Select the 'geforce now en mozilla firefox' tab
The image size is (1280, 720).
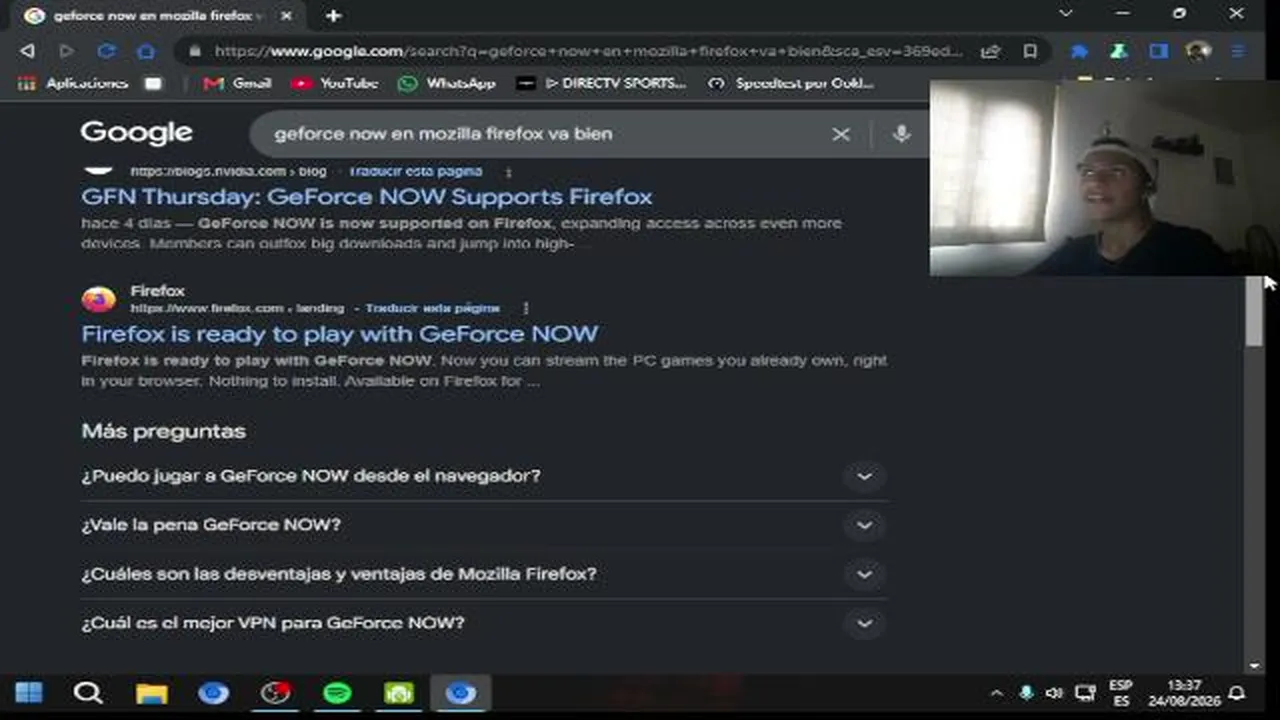pos(160,16)
